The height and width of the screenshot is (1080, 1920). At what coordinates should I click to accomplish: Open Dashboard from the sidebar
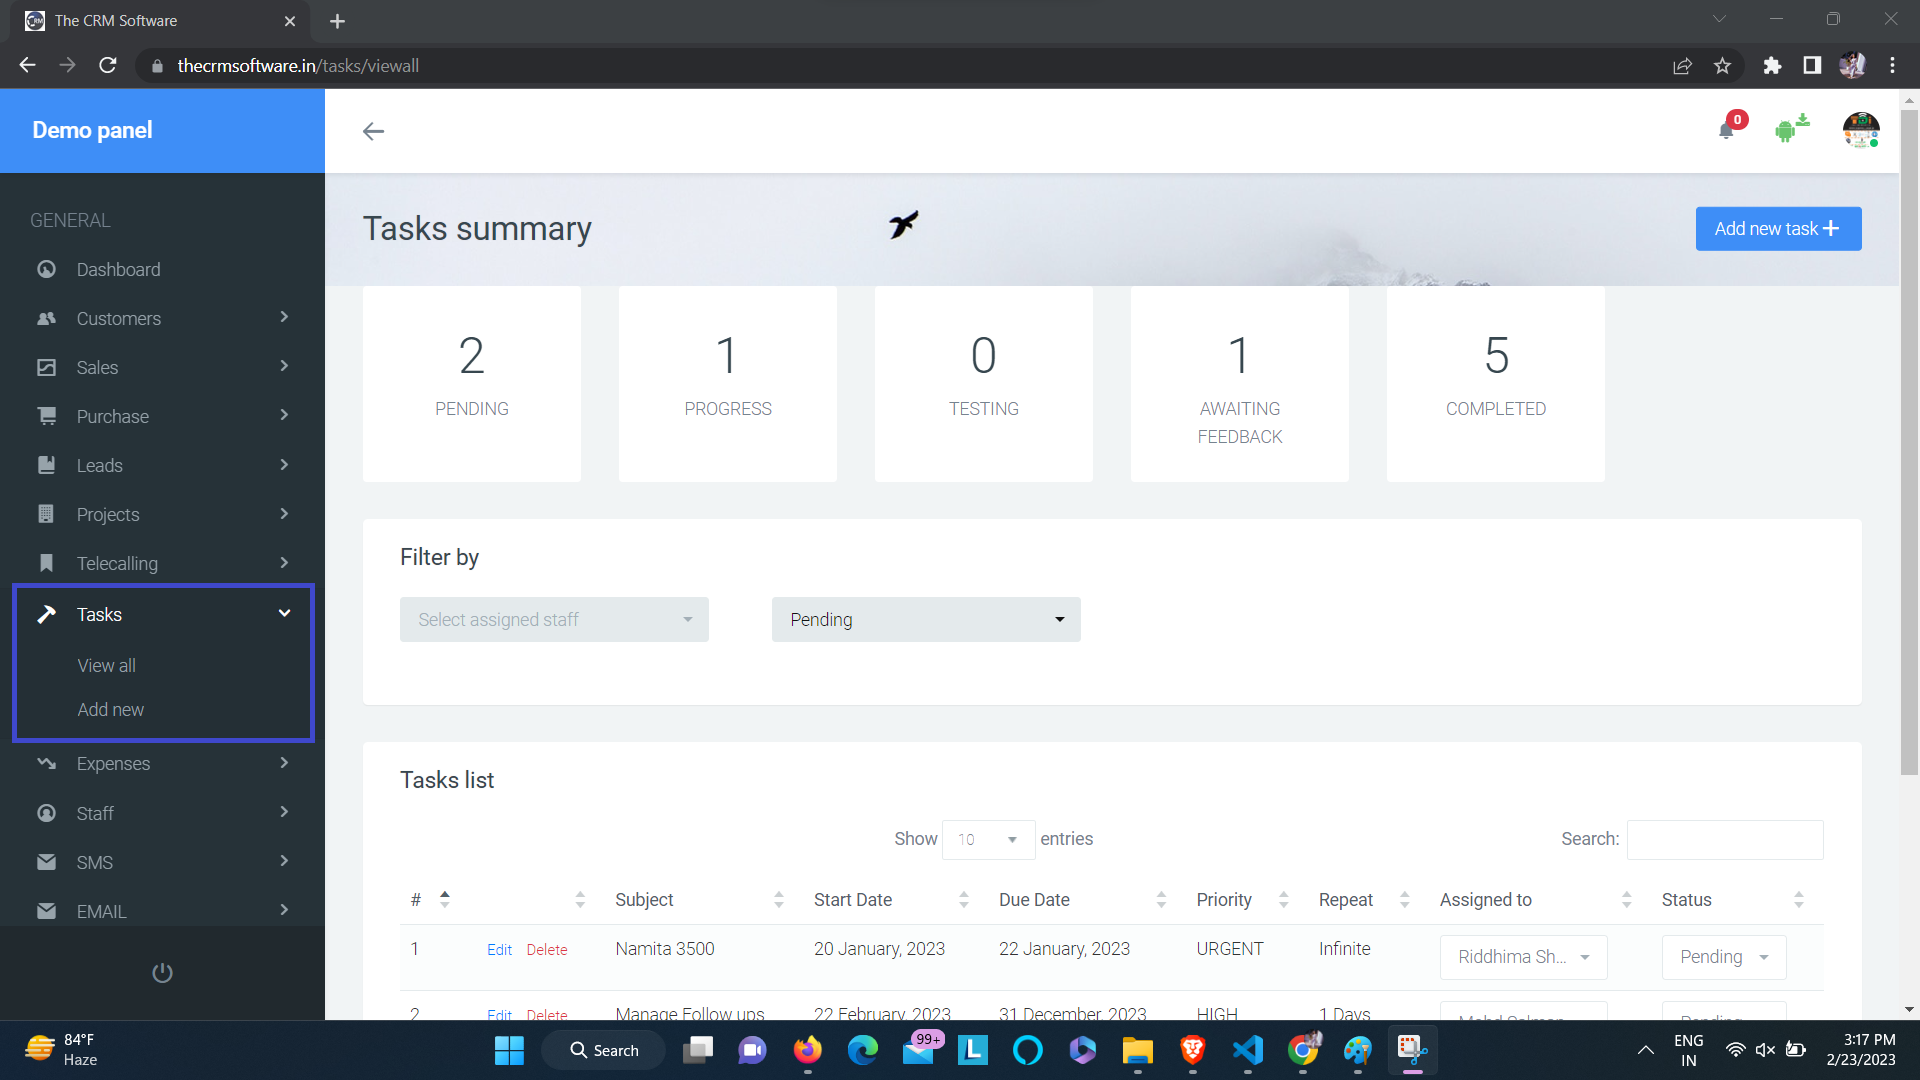coord(118,270)
